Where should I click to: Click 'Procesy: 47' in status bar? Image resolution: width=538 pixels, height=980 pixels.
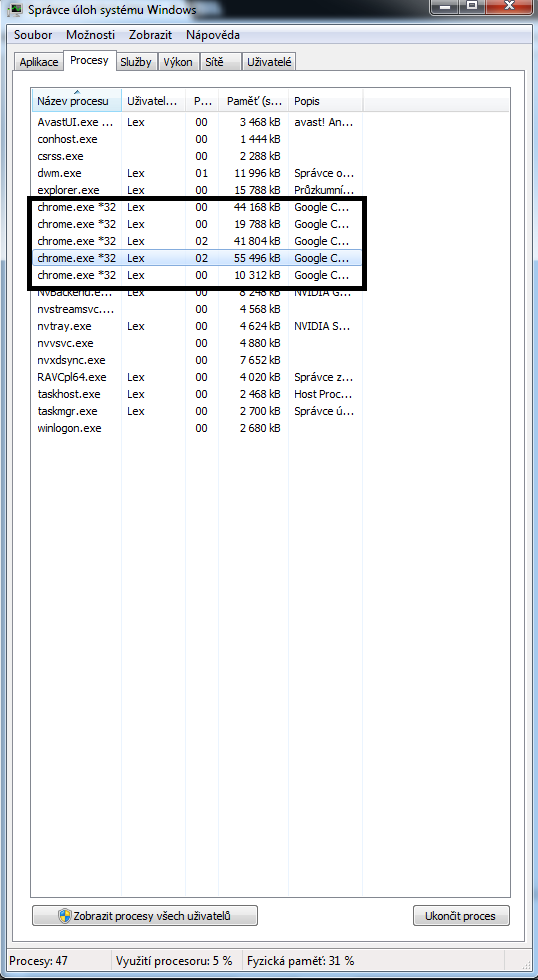pos(37,961)
